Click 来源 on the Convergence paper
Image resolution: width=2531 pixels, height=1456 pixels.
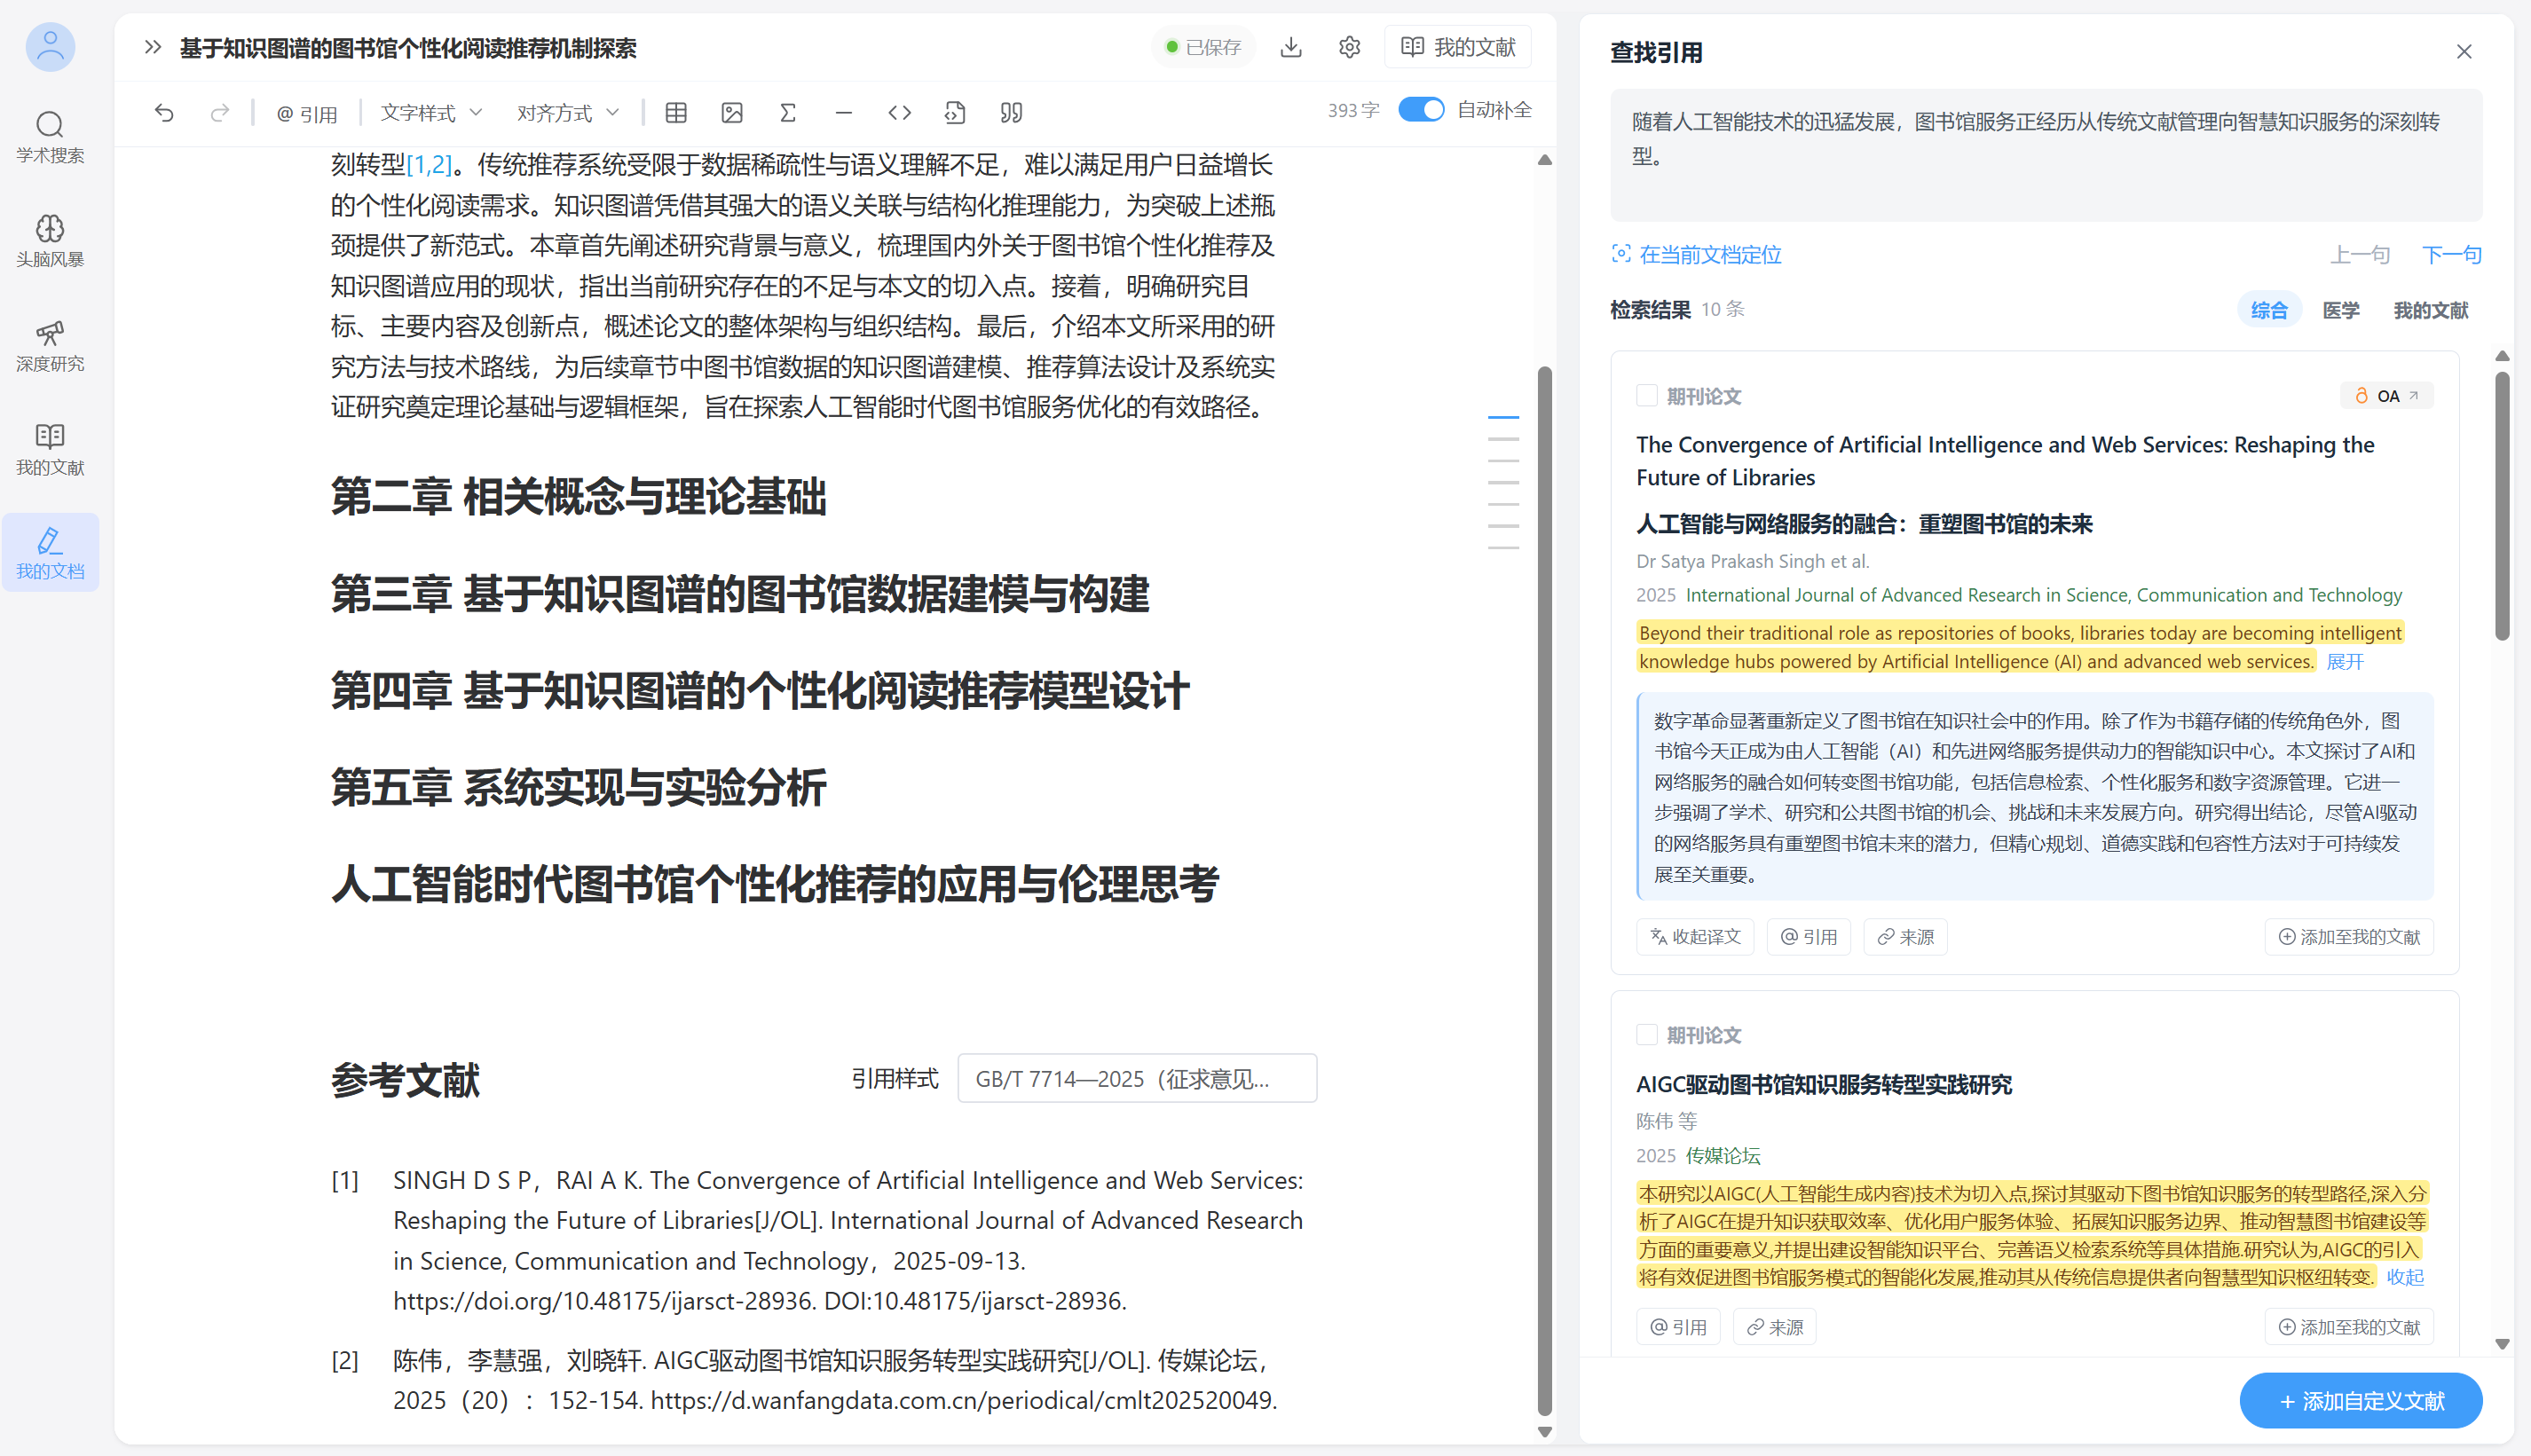coord(1905,937)
